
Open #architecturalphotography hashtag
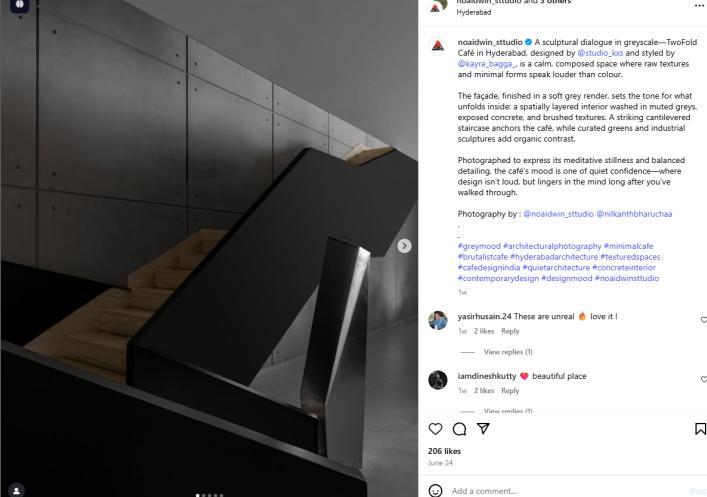pyautogui.click(x=552, y=246)
